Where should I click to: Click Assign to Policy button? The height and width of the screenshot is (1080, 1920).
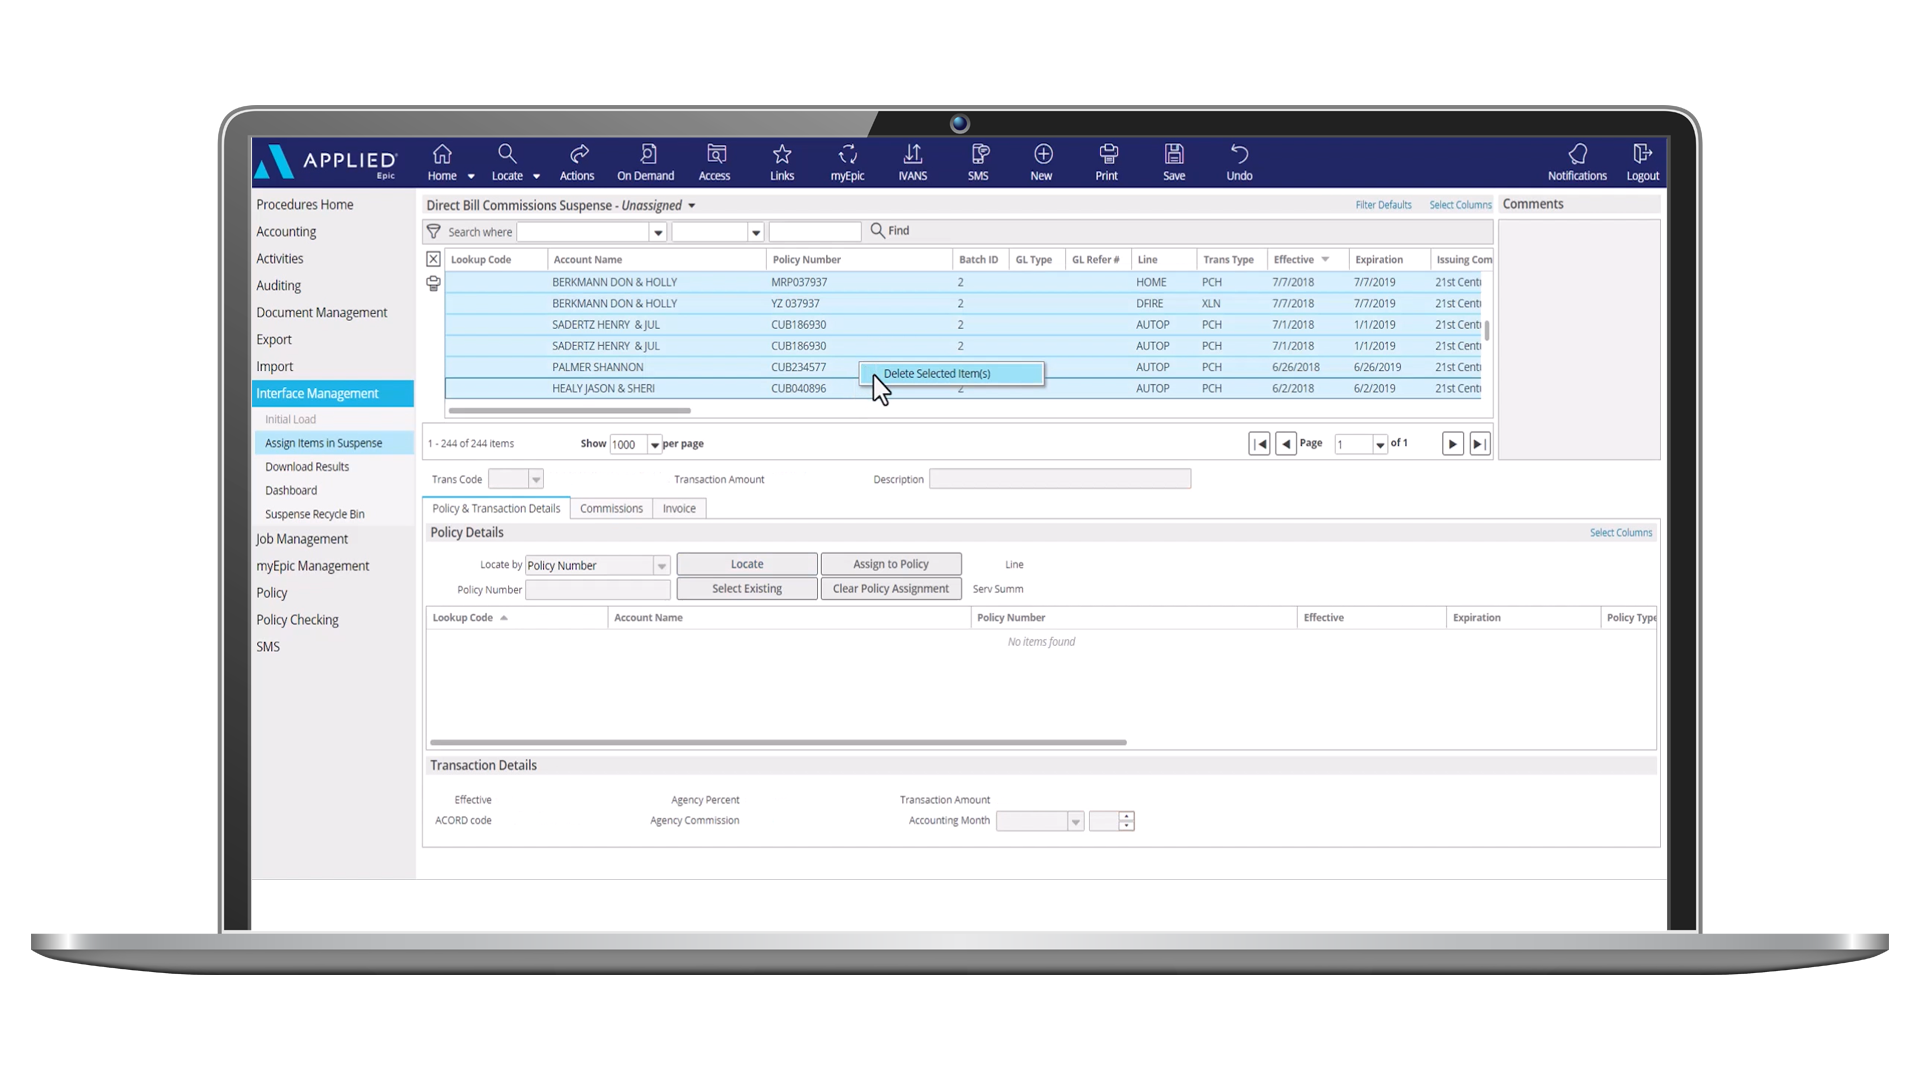coord(891,565)
